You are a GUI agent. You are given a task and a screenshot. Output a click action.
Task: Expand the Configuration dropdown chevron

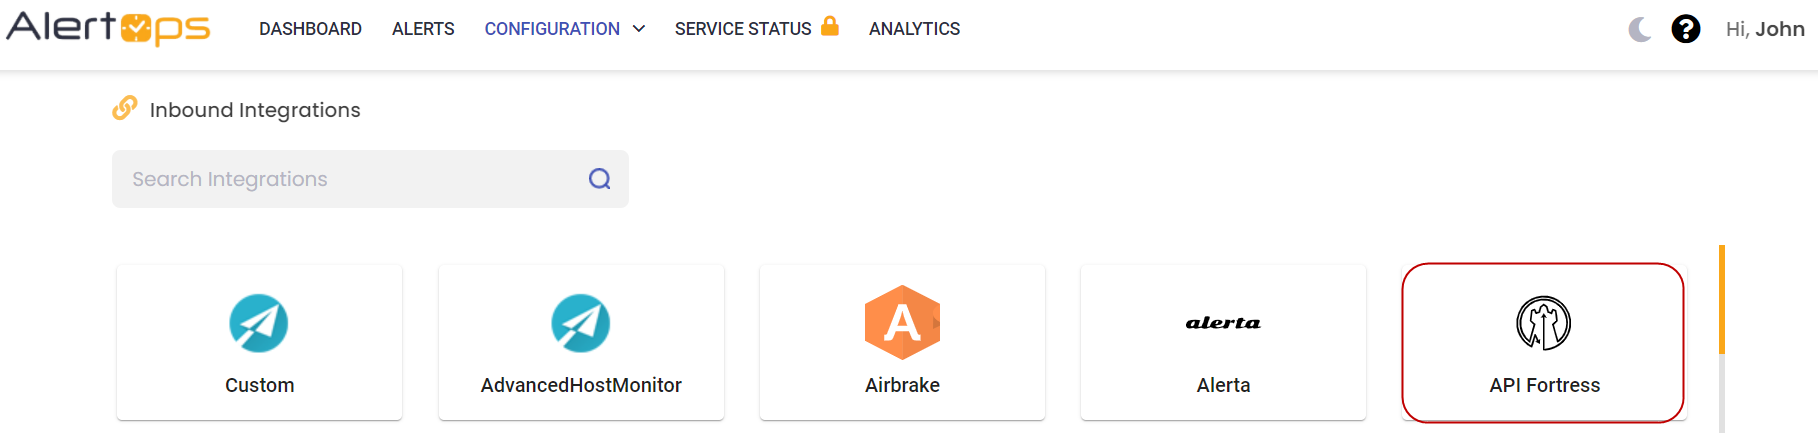(x=639, y=29)
